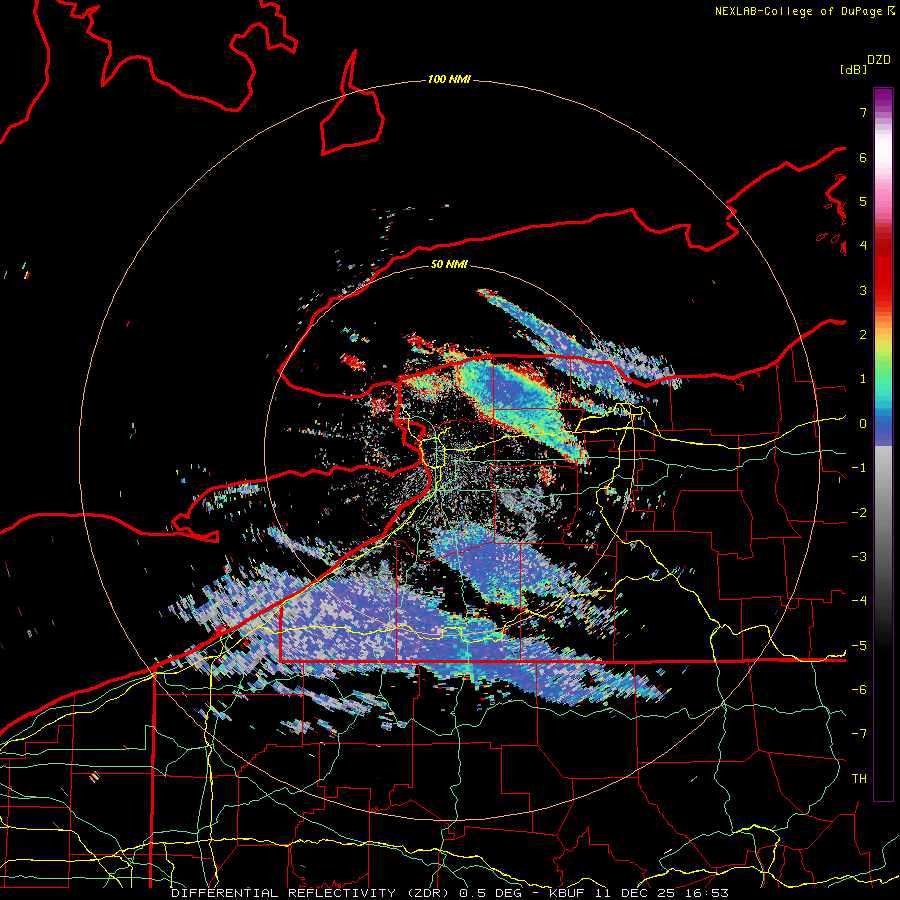Click the 2 value on the dB scale

pyautogui.click(x=863, y=335)
